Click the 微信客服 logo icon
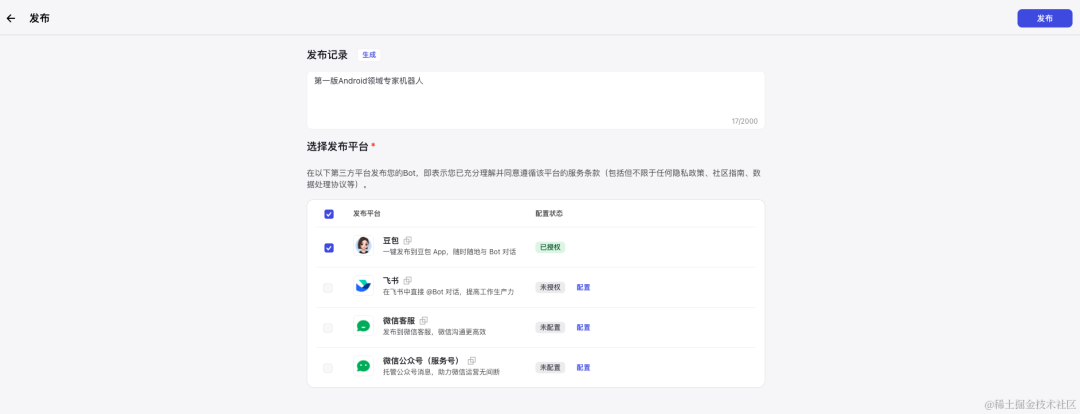Viewport: 1080px width, 414px height. pyautogui.click(x=364, y=326)
